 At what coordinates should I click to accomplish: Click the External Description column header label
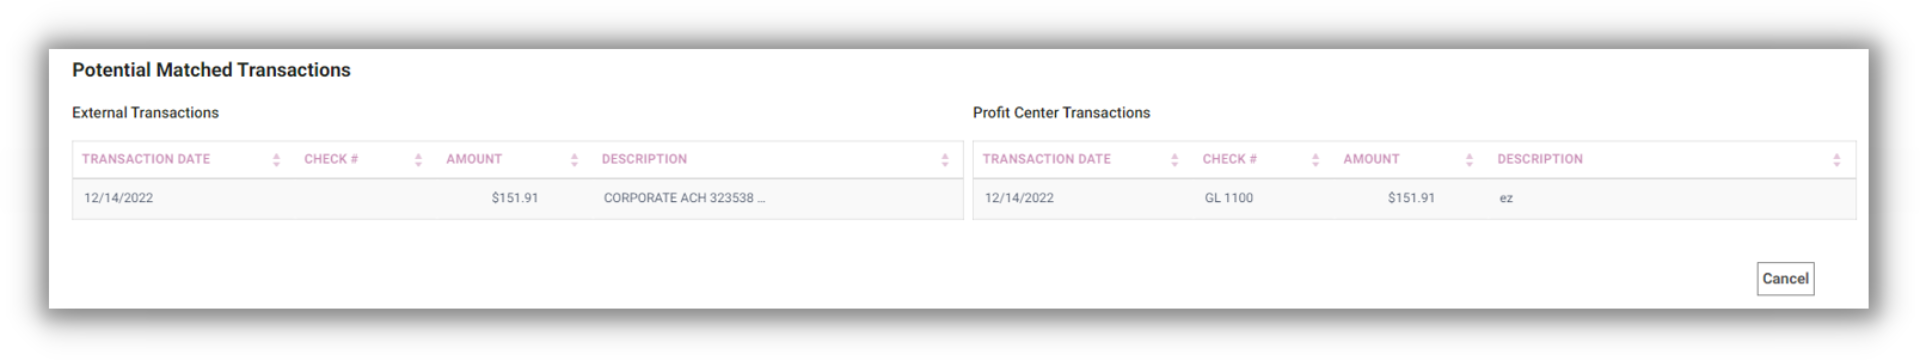[x=644, y=159]
